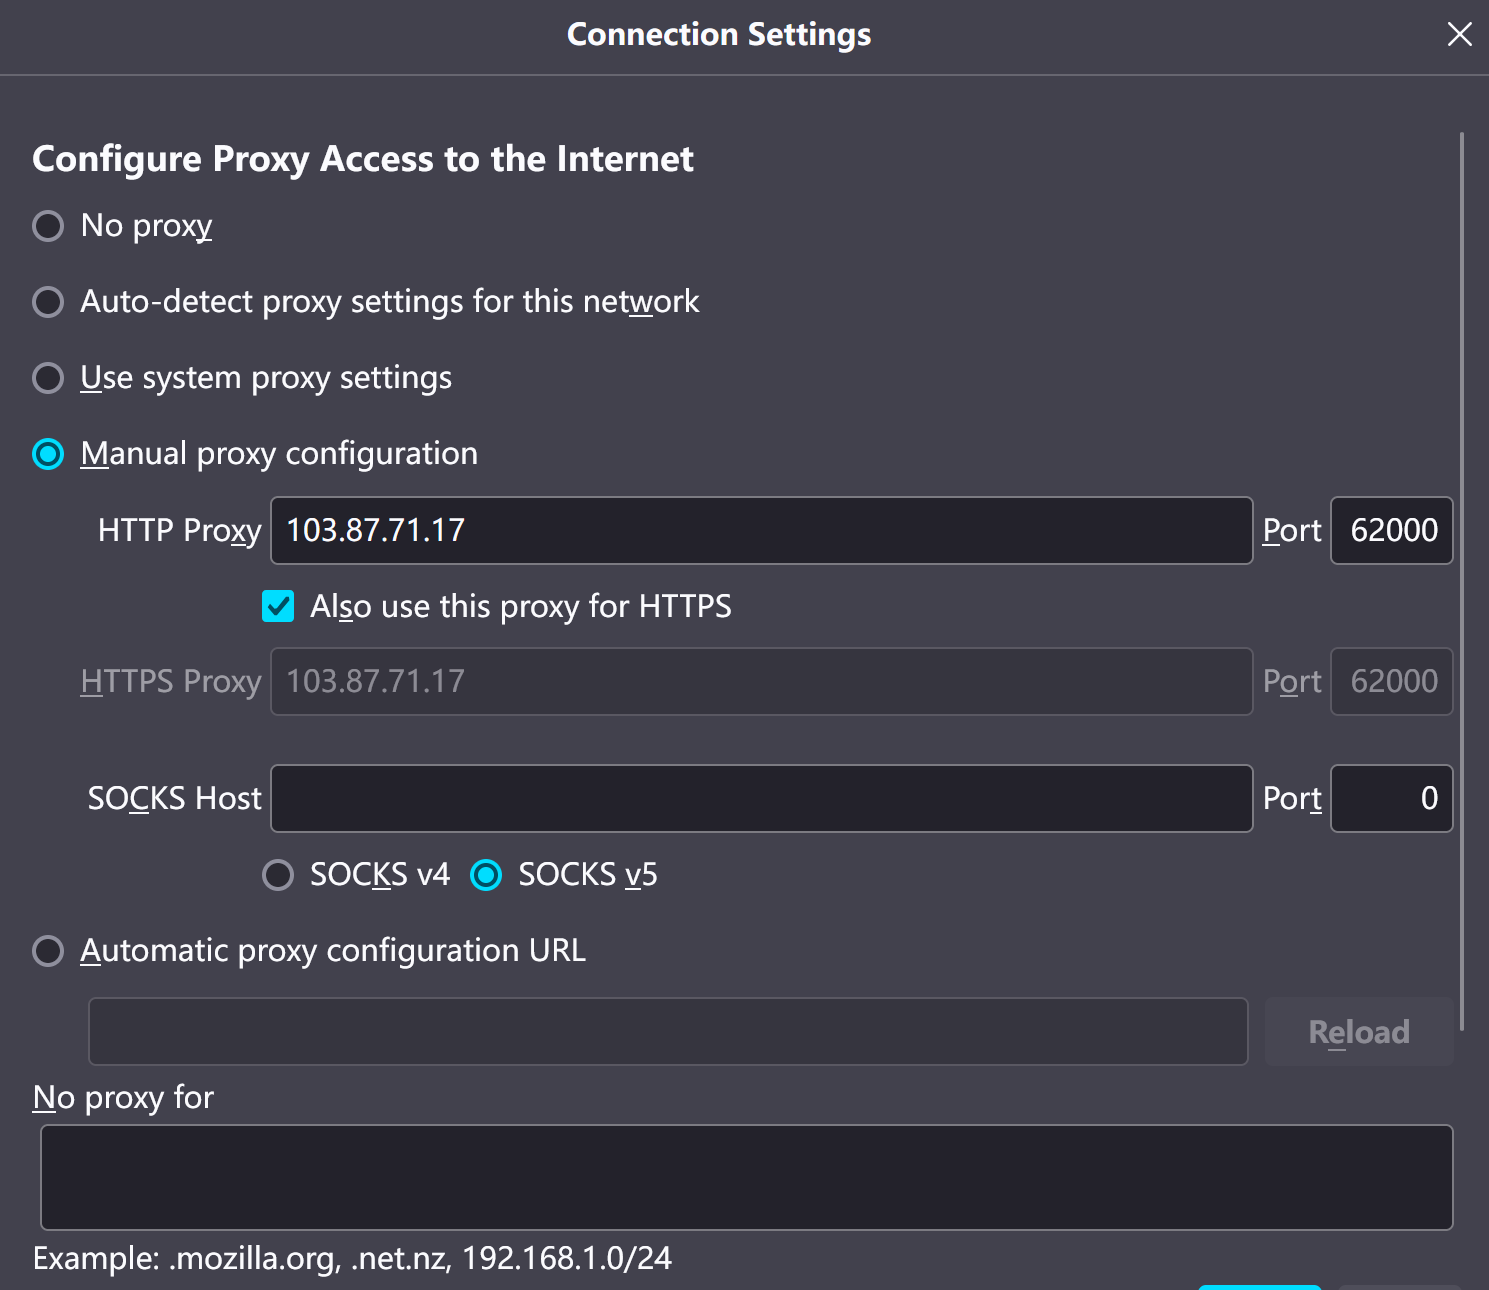Click the HTTP Proxy address field

pyautogui.click(x=760, y=530)
